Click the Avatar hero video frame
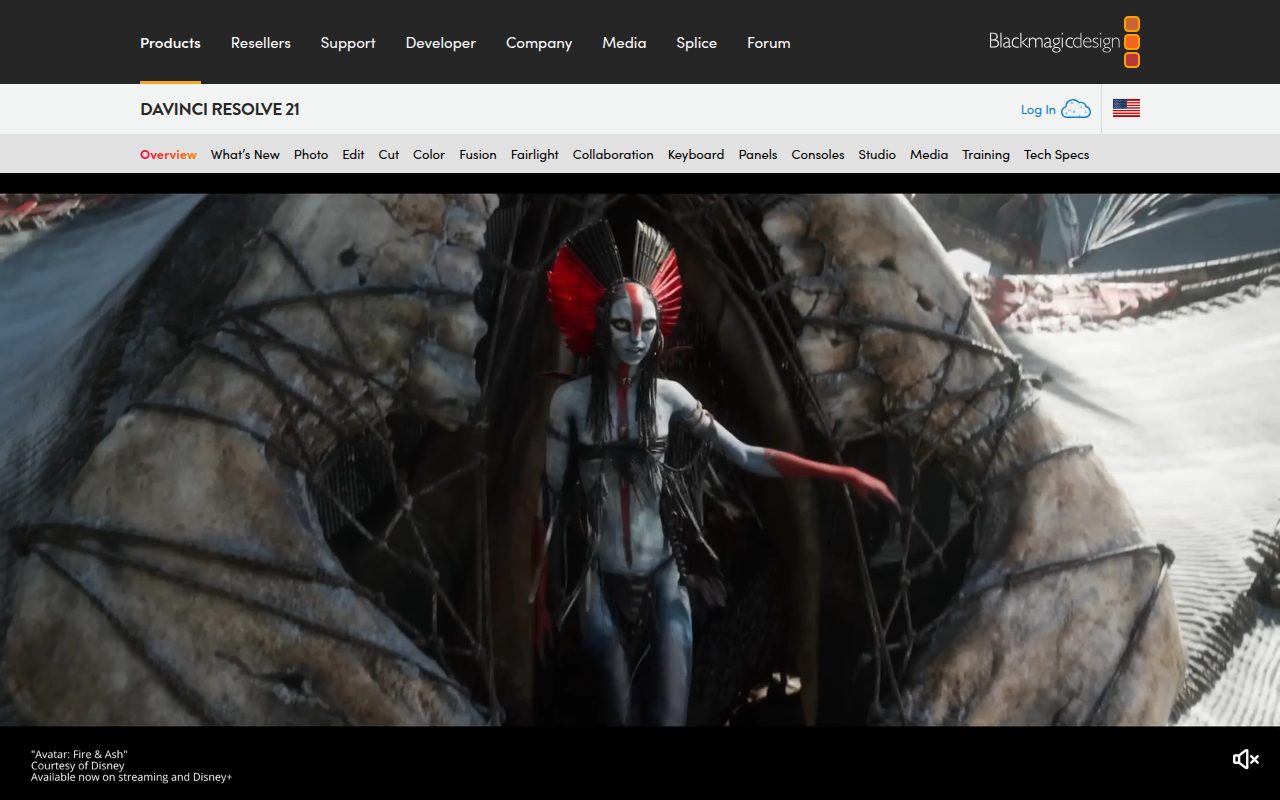 point(640,459)
